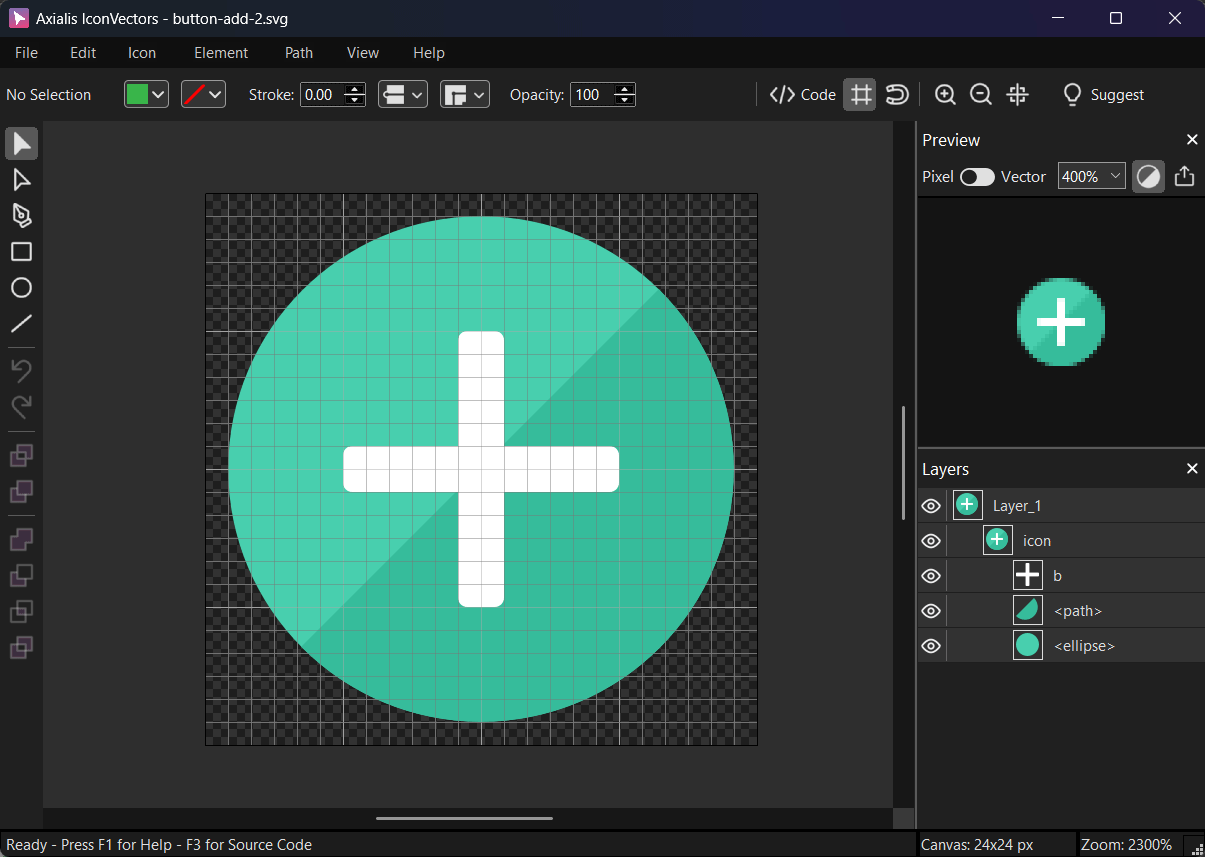
Task: Toggle the grid display
Action: pos(859,94)
